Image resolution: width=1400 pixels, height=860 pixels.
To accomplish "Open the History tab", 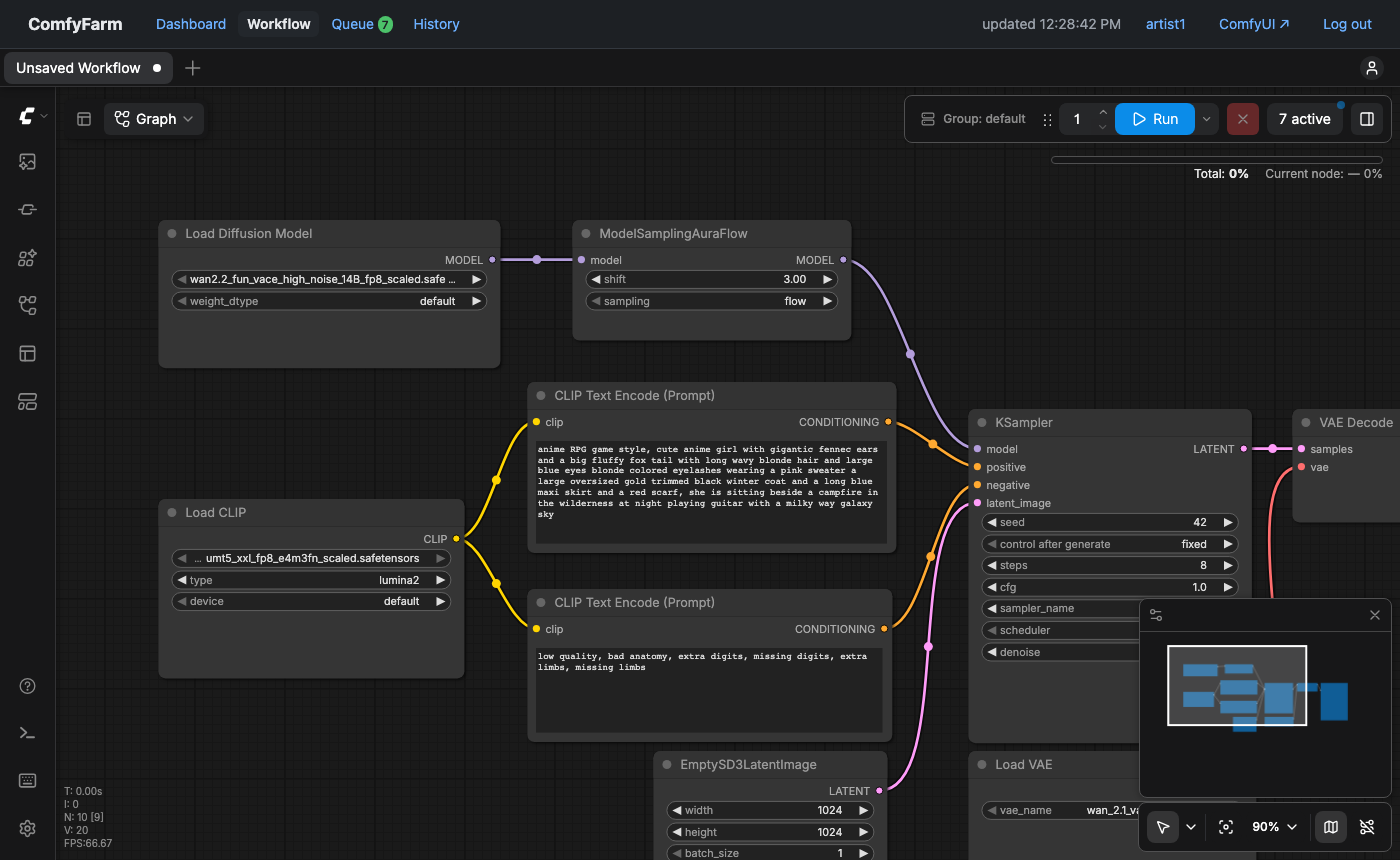I will (x=436, y=24).
